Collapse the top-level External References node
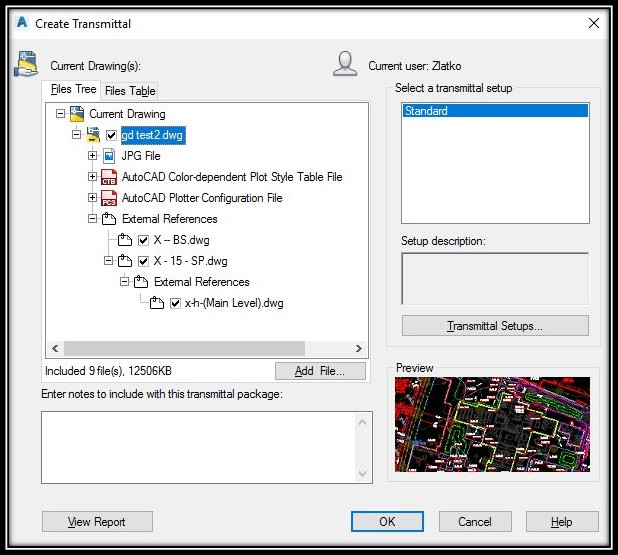 pyautogui.click(x=92, y=218)
